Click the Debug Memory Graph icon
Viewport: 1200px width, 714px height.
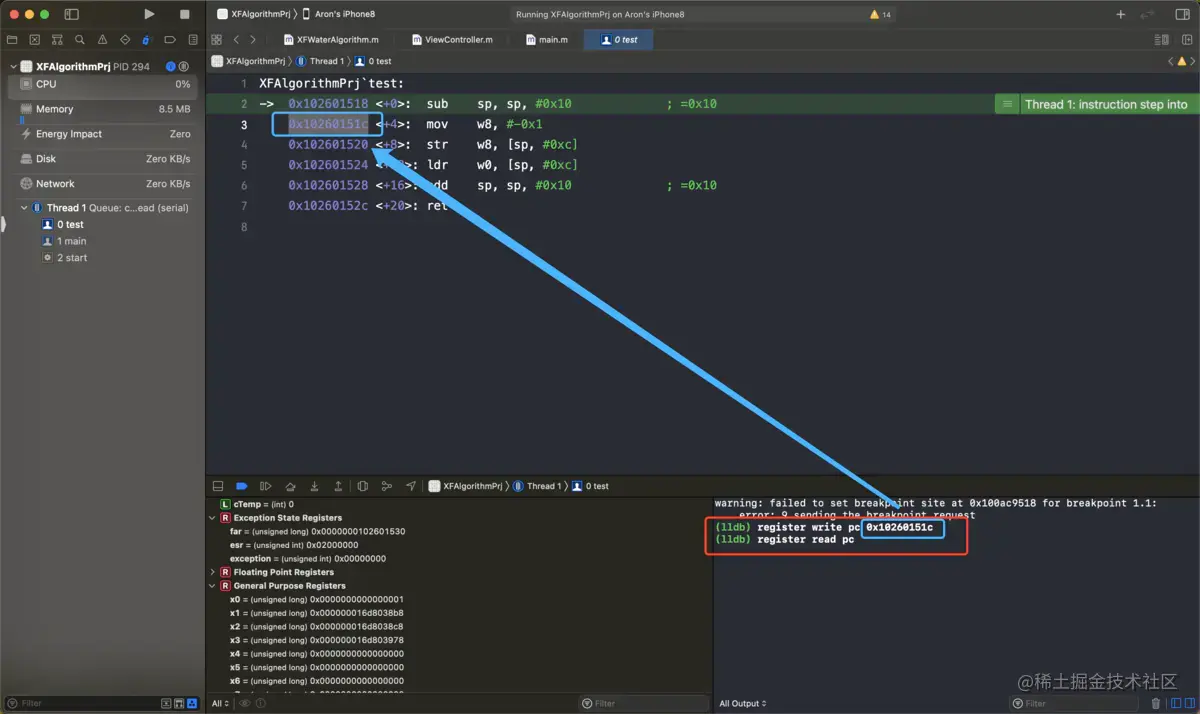point(386,486)
